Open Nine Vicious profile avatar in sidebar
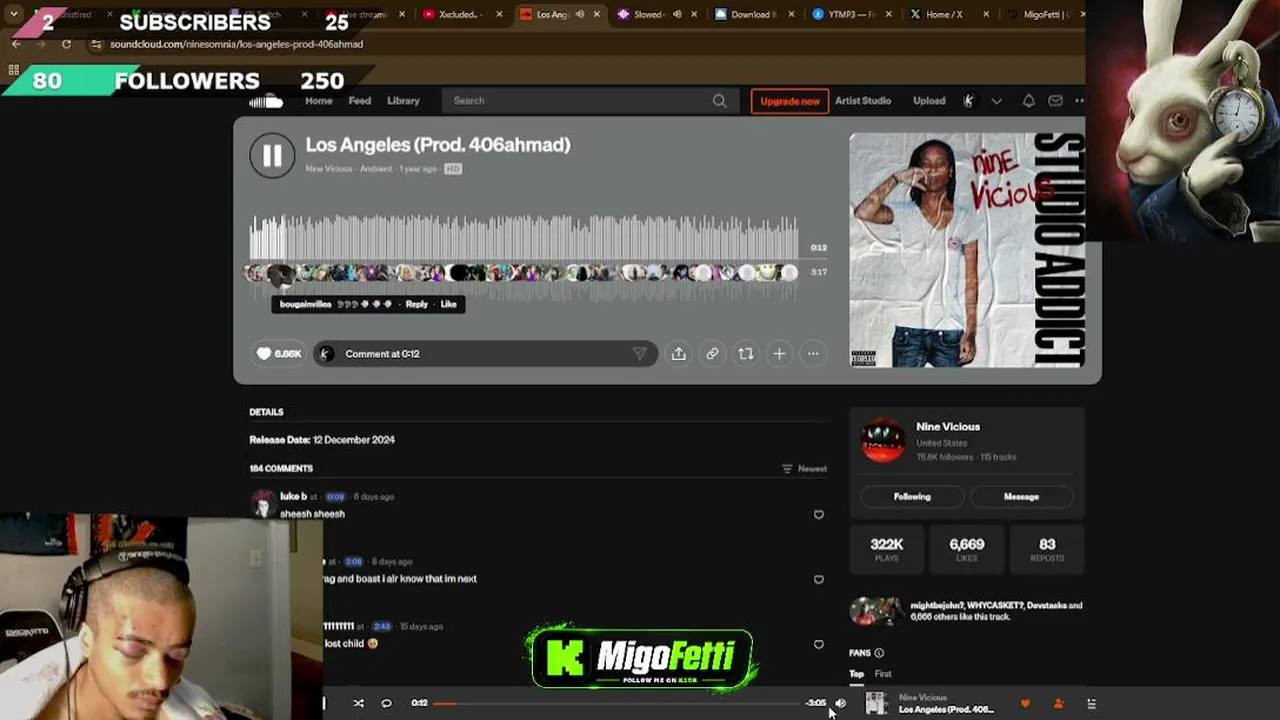The image size is (1280, 720). pyautogui.click(x=883, y=441)
